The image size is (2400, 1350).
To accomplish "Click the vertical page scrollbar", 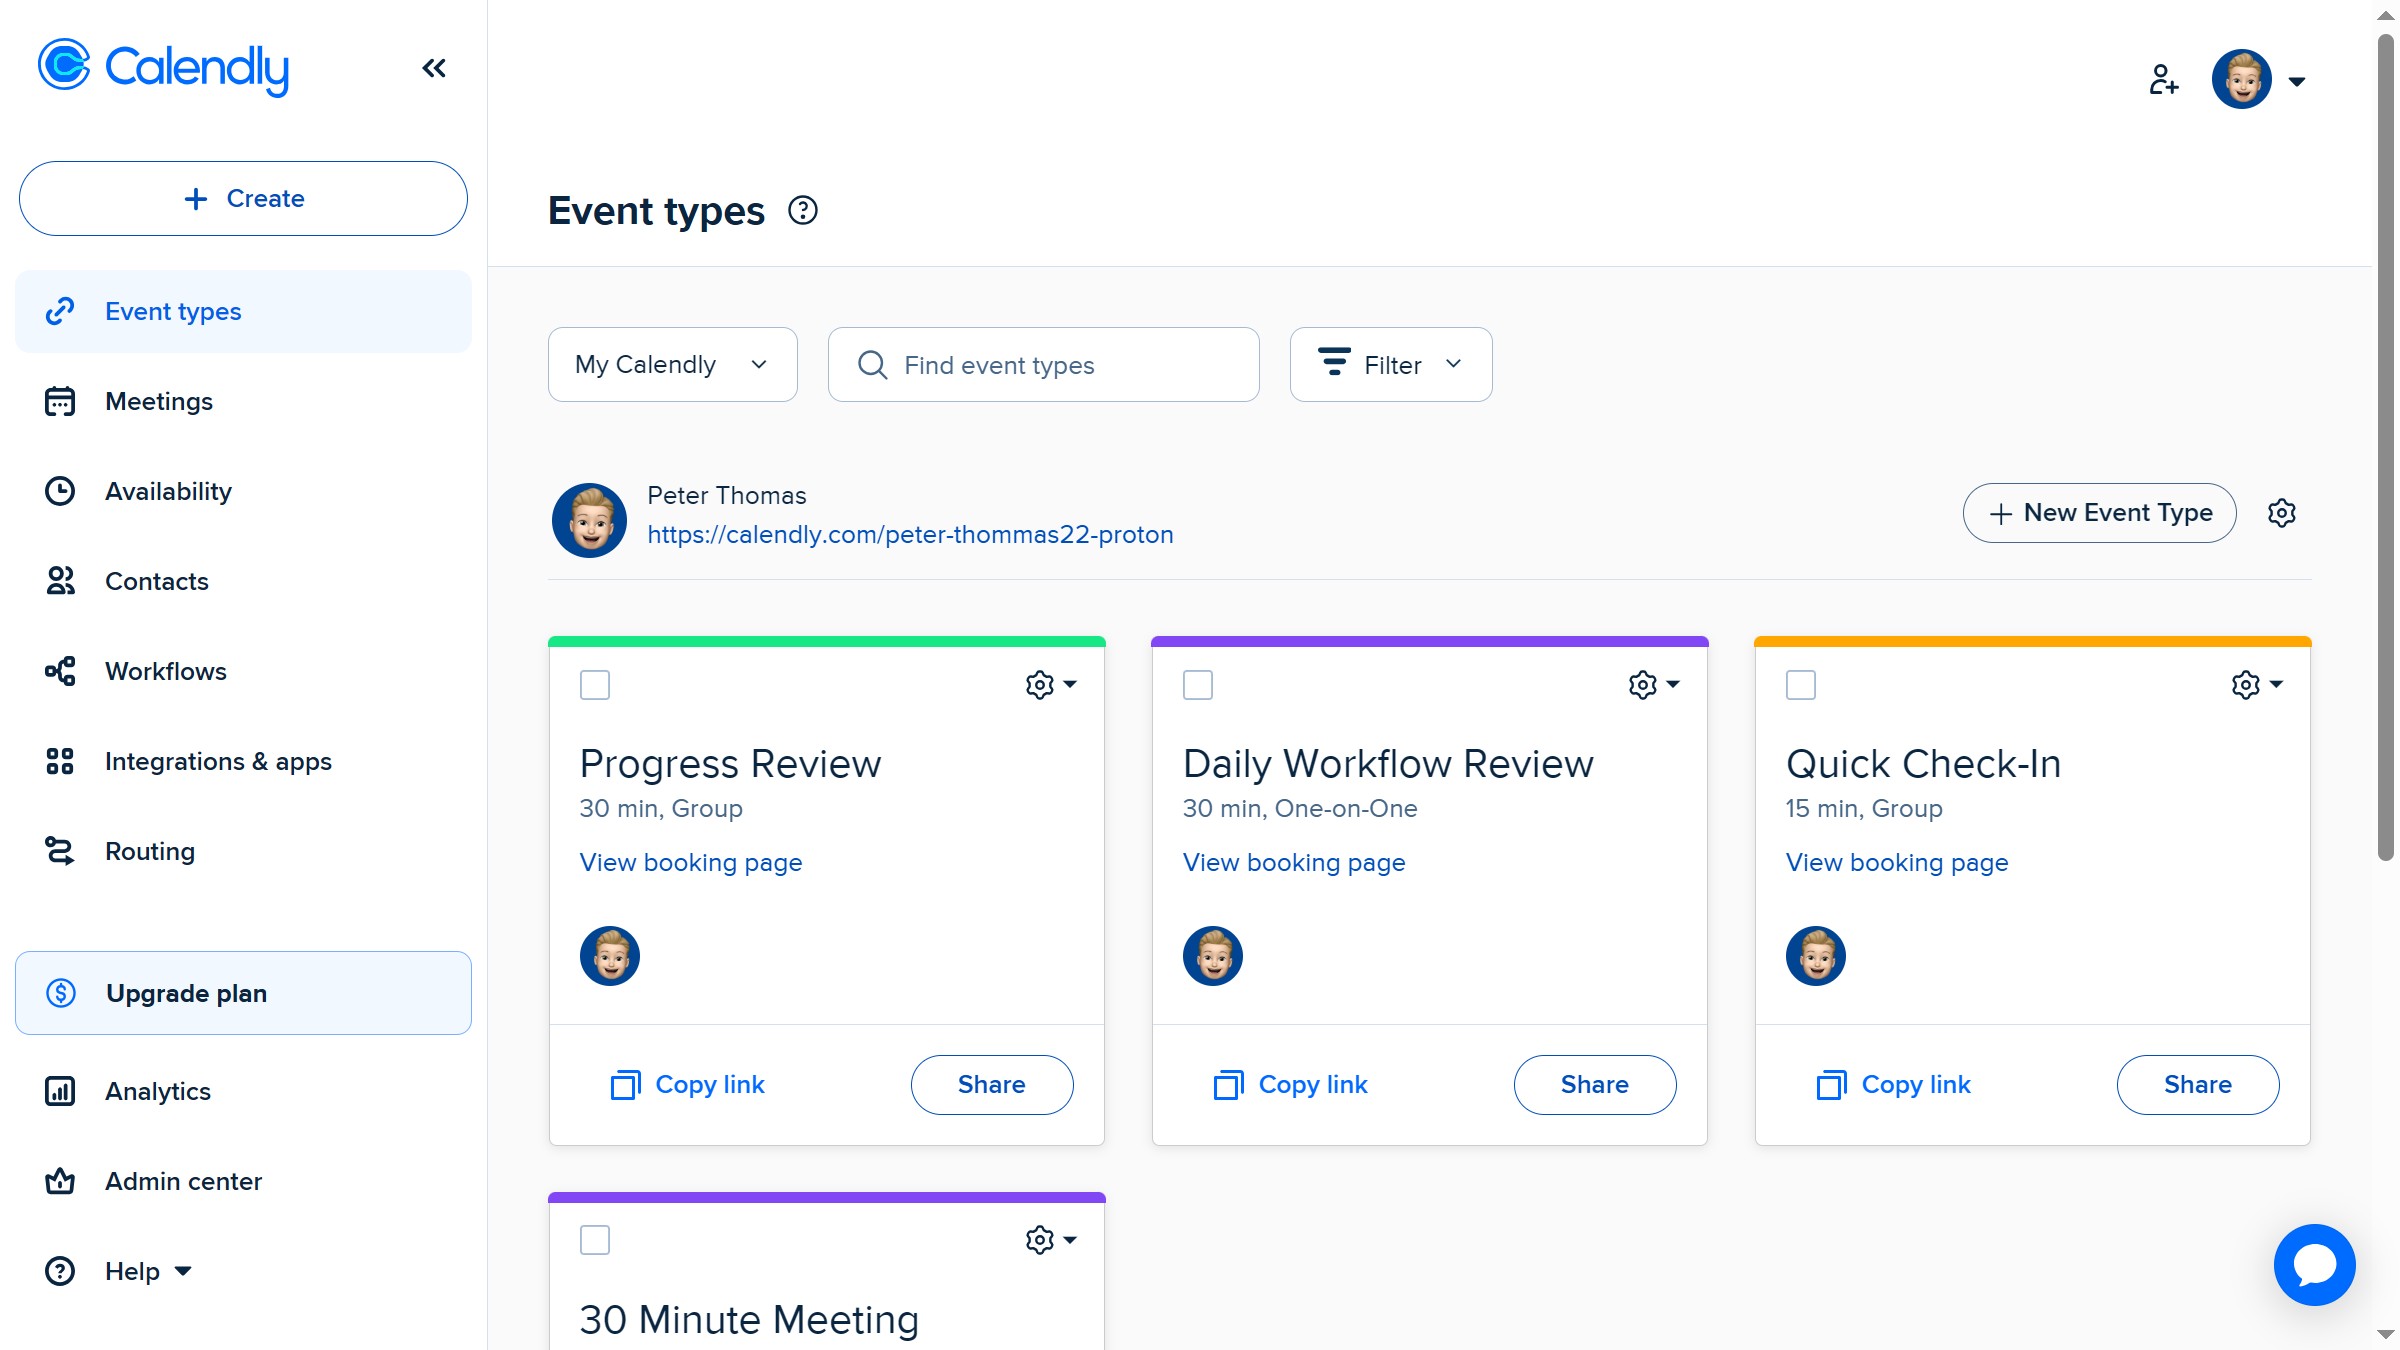I will [2386, 450].
